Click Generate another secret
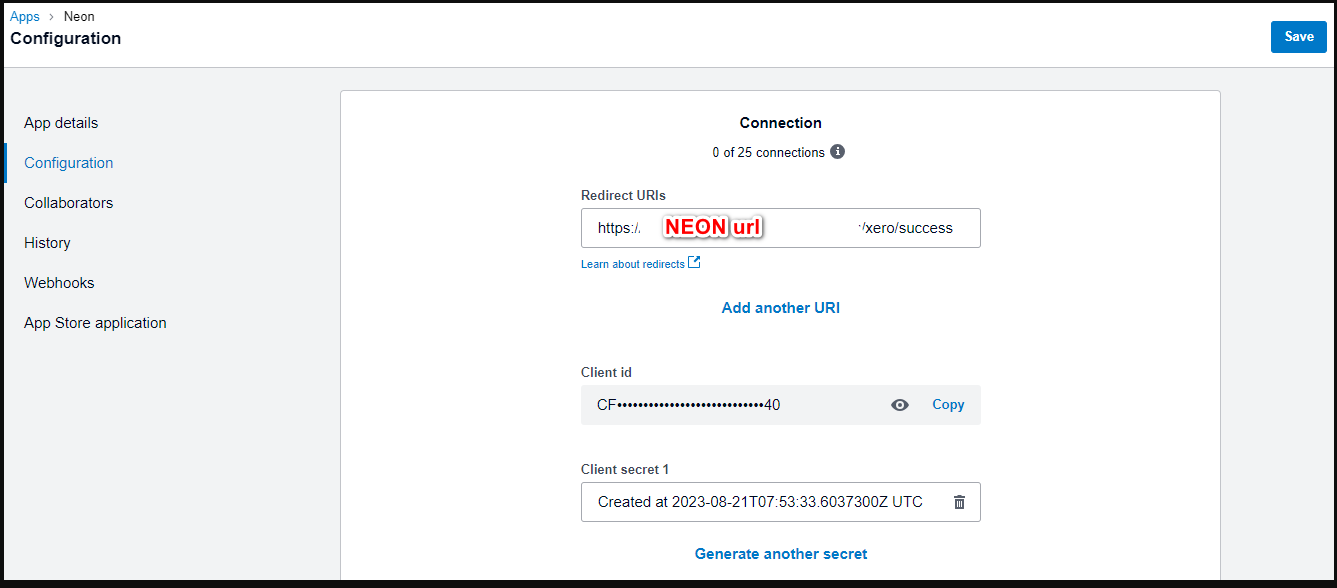The image size is (1337, 588). point(781,554)
